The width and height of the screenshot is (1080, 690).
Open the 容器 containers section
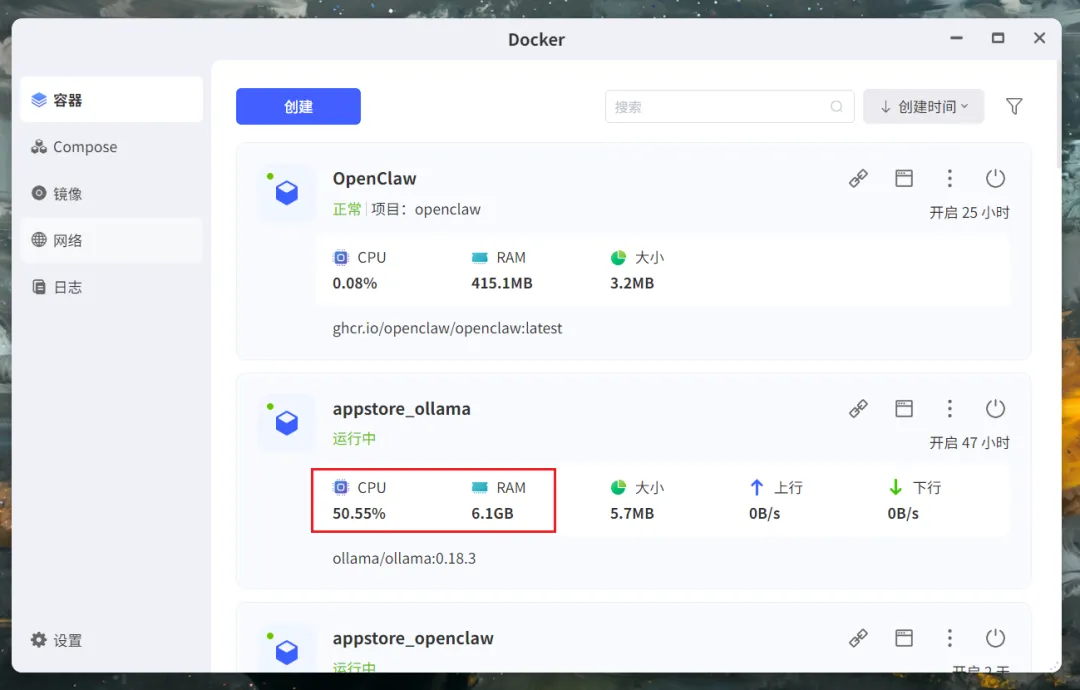[112, 100]
